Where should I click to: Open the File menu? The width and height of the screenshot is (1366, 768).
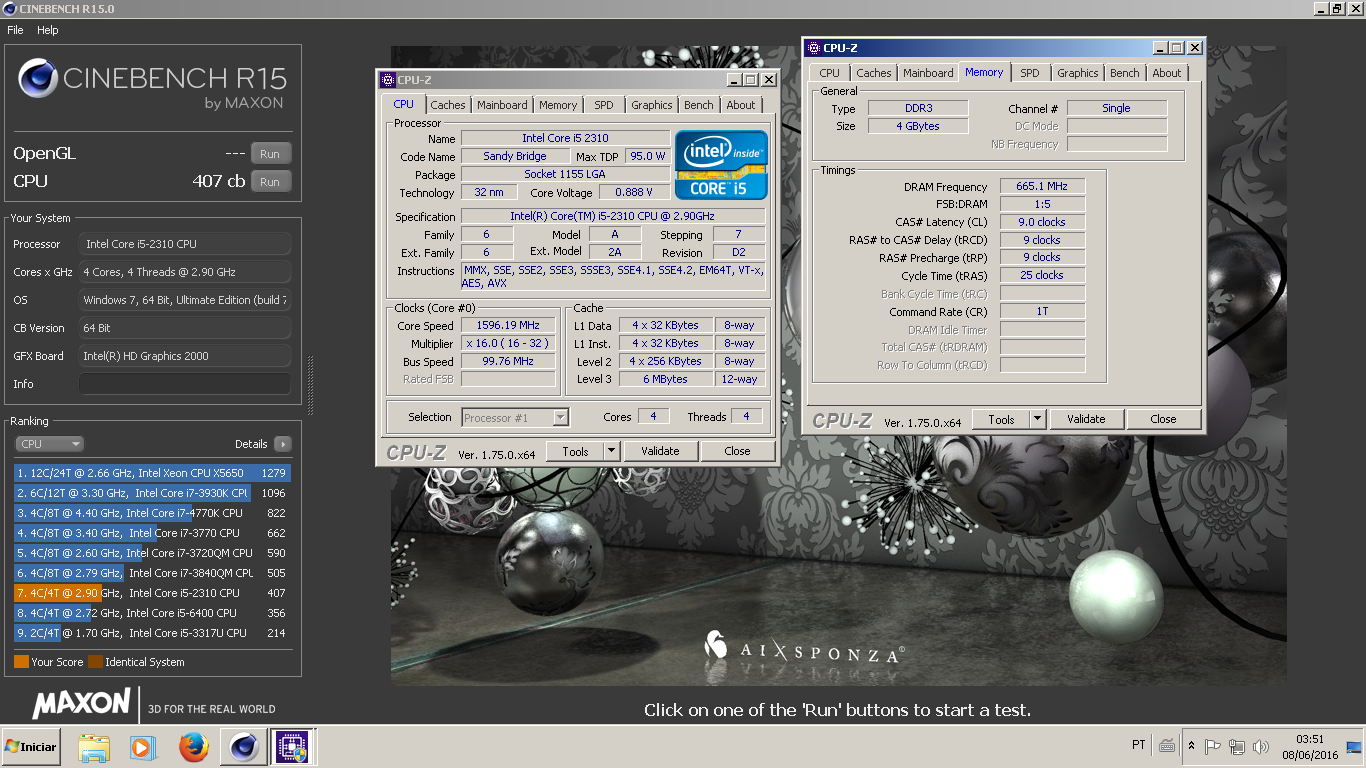pyautogui.click(x=15, y=30)
